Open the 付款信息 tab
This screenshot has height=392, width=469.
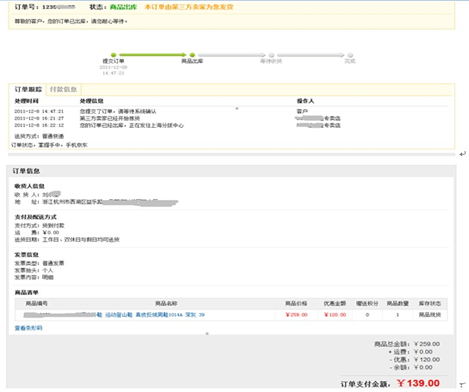click(63, 89)
